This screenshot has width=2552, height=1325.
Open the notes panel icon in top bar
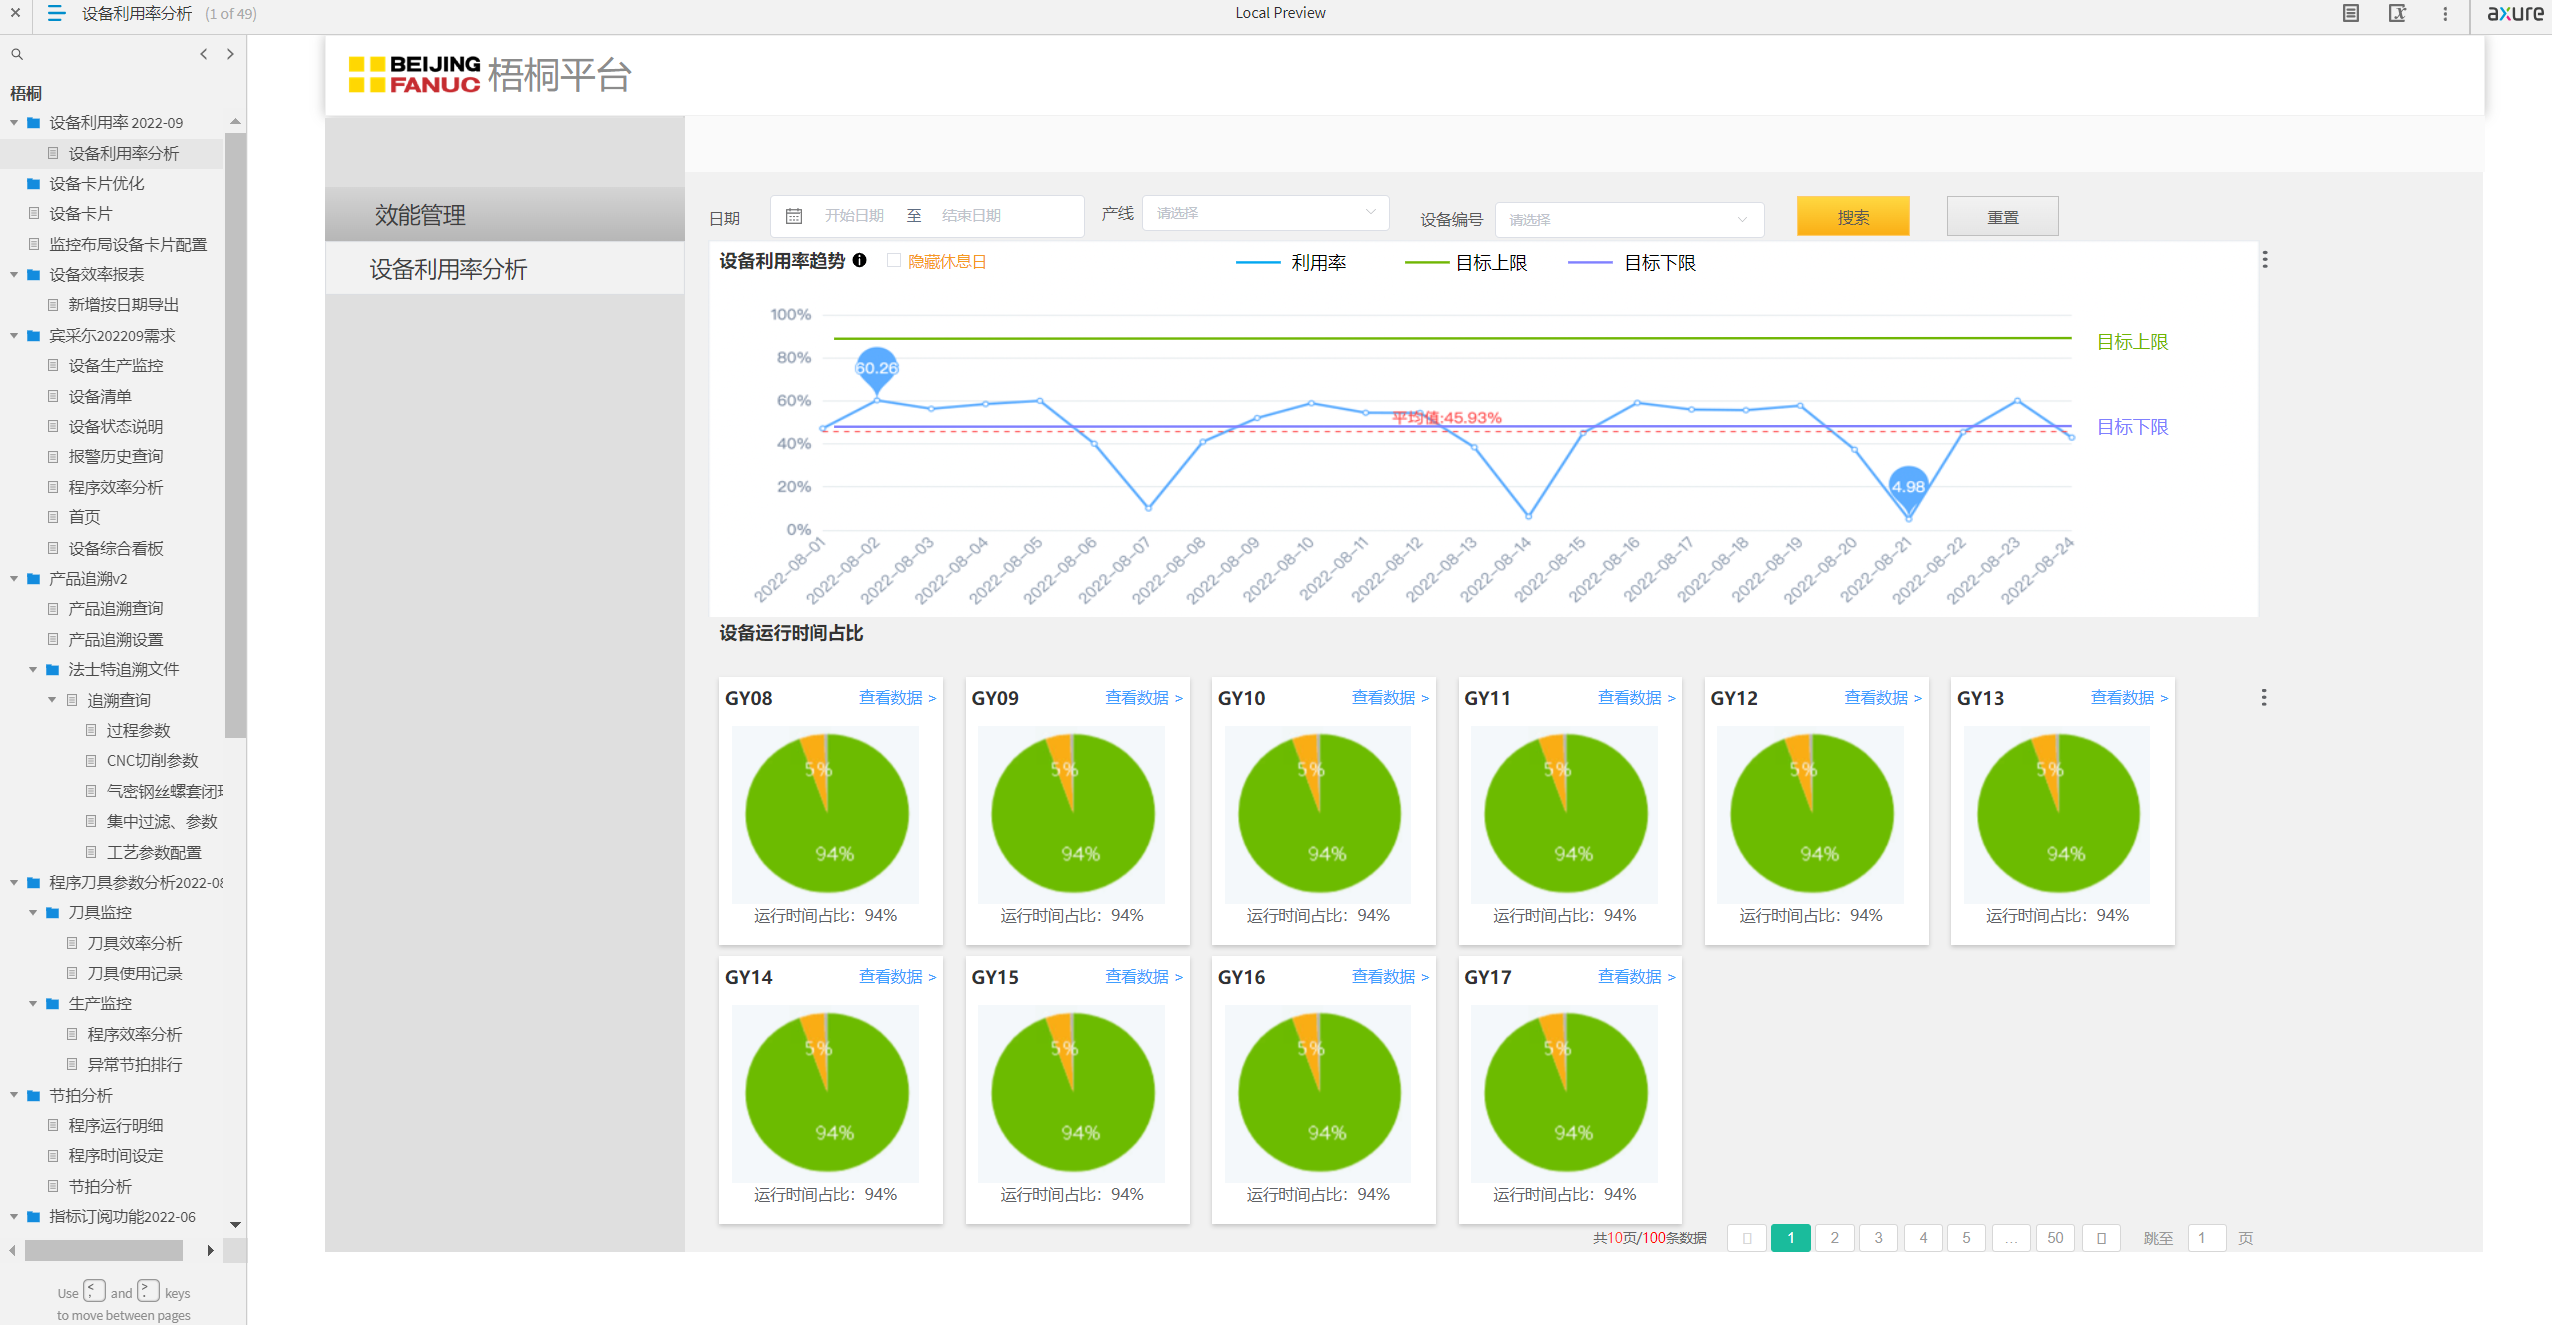[2351, 13]
